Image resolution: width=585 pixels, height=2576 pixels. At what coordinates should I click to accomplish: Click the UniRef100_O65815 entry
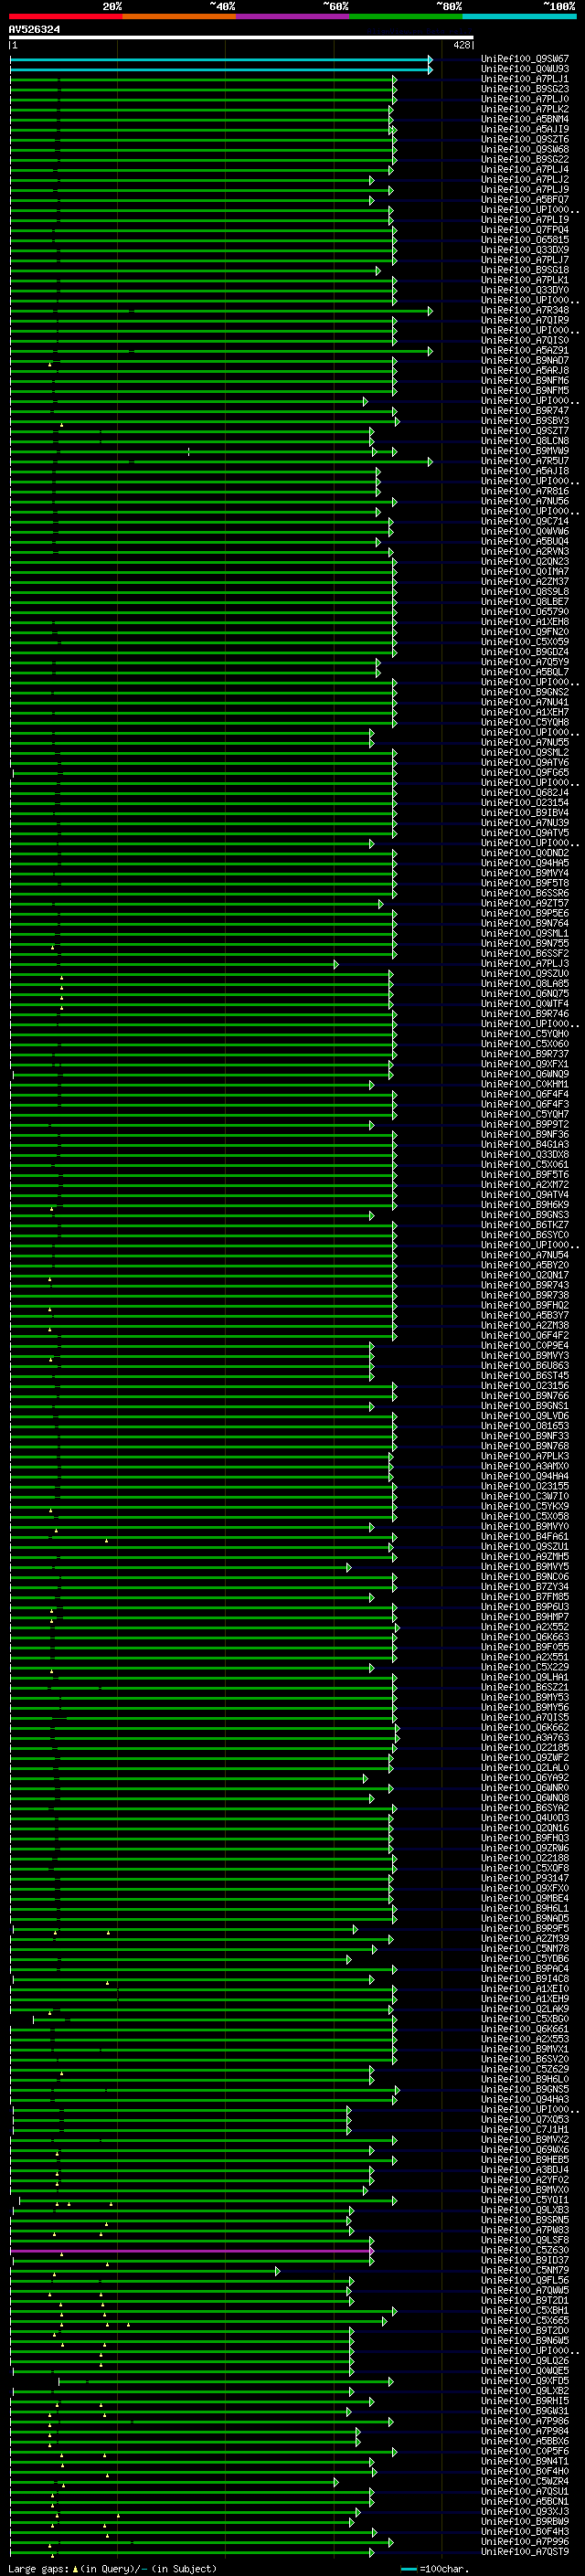tap(525, 241)
